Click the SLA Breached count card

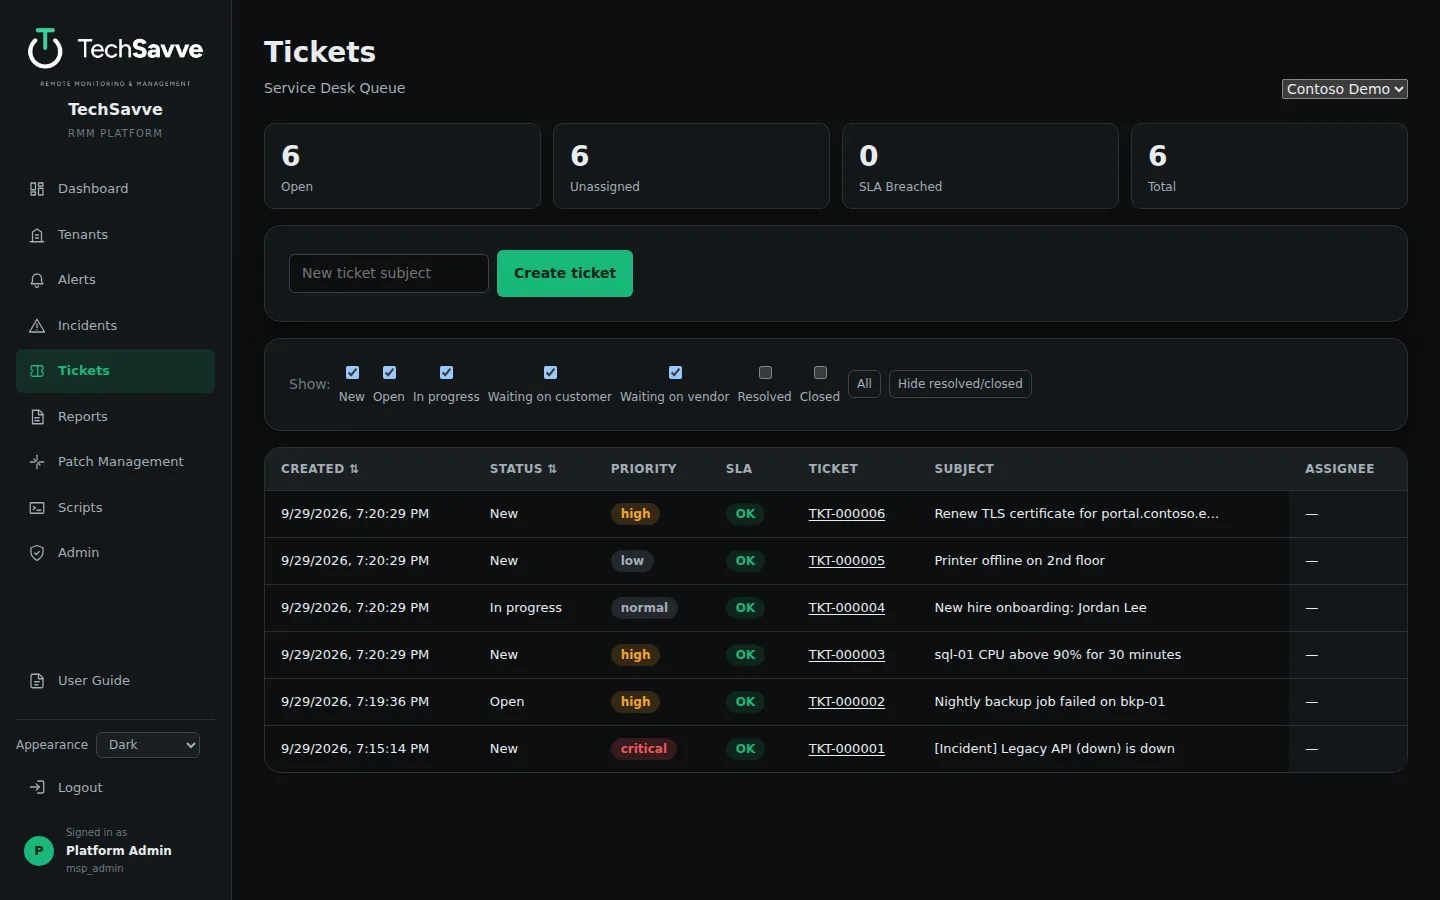click(980, 166)
